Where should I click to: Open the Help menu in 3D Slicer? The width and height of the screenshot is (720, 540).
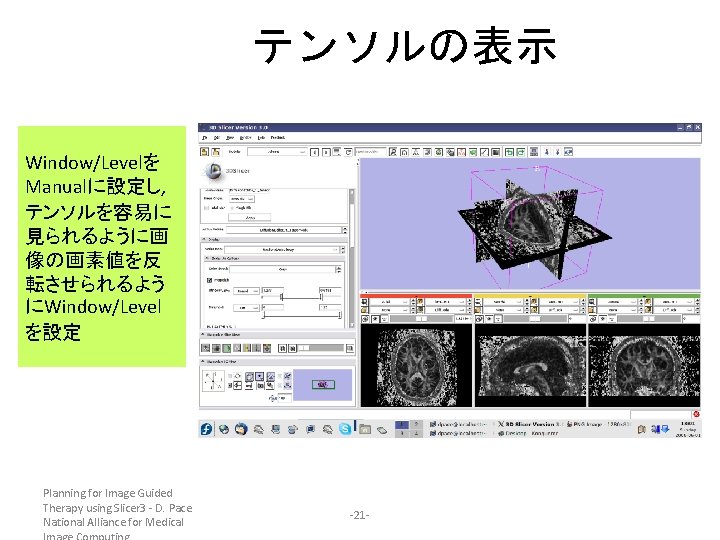click(x=261, y=138)
